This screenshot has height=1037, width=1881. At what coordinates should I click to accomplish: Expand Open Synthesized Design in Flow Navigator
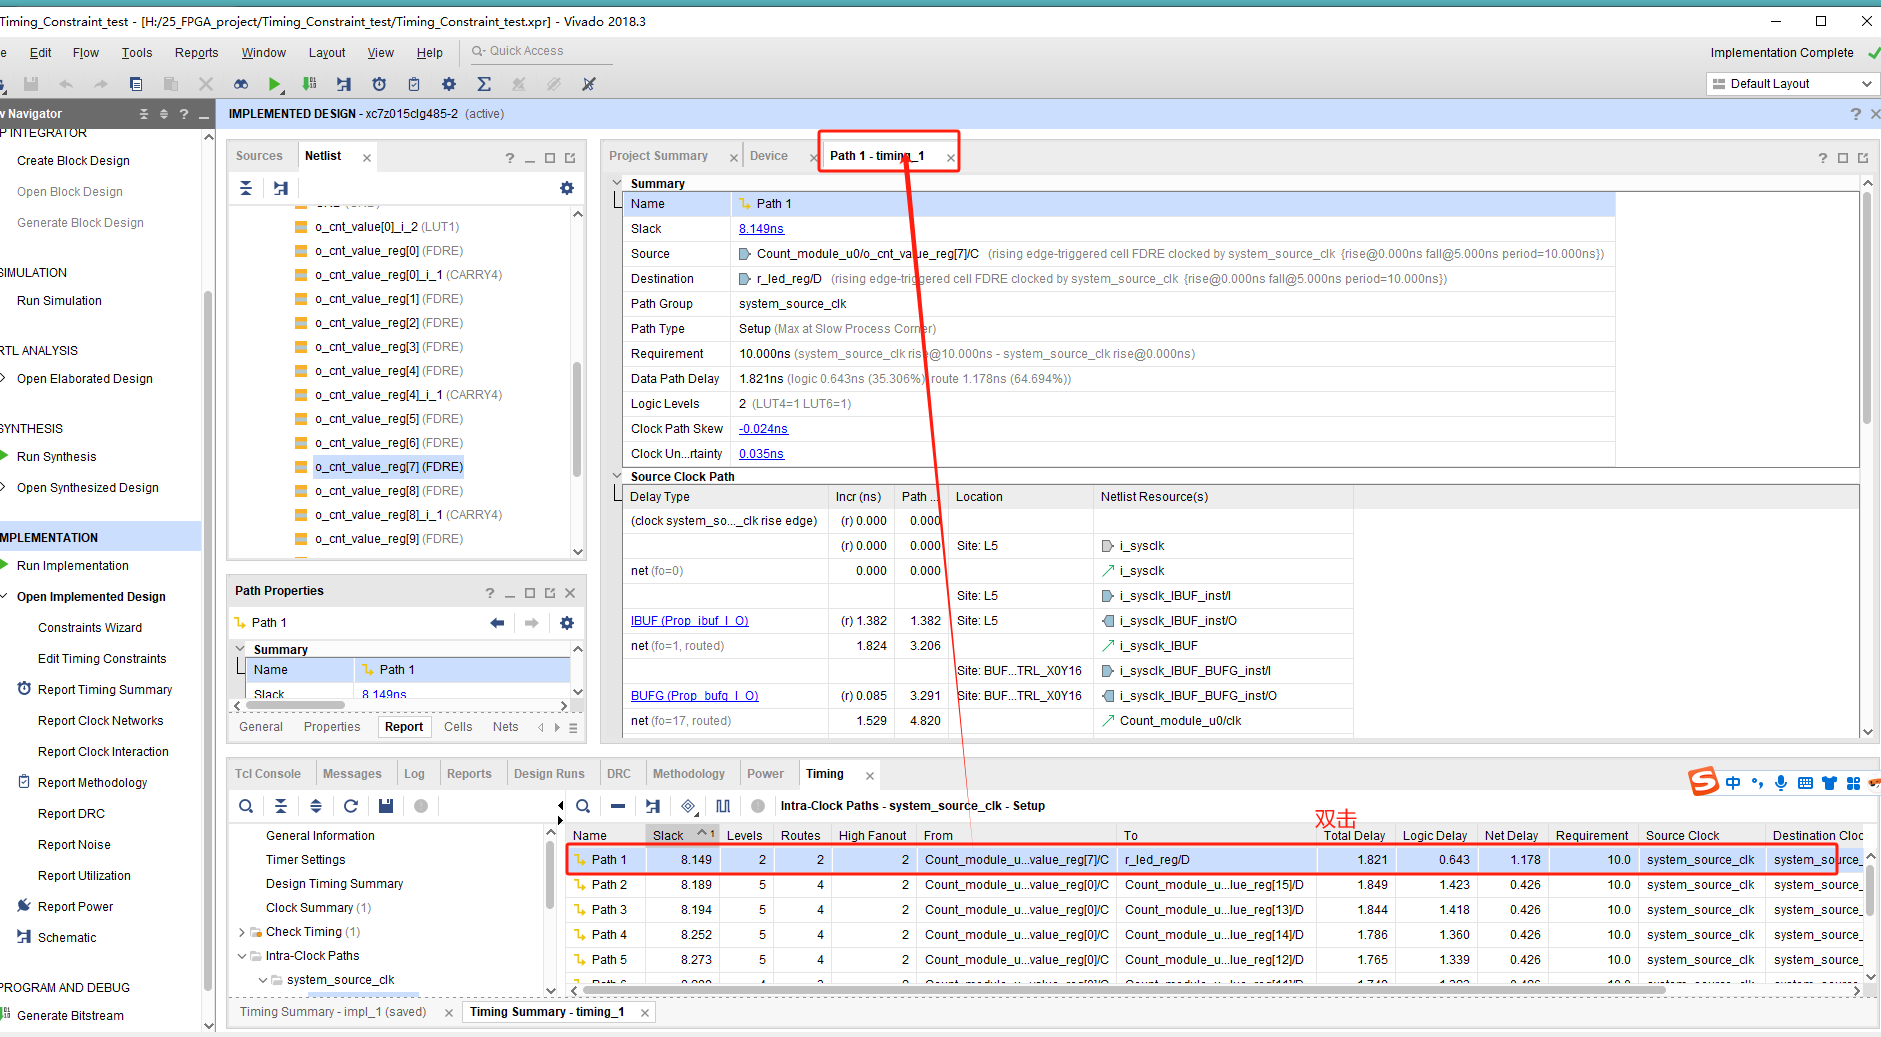5,487
